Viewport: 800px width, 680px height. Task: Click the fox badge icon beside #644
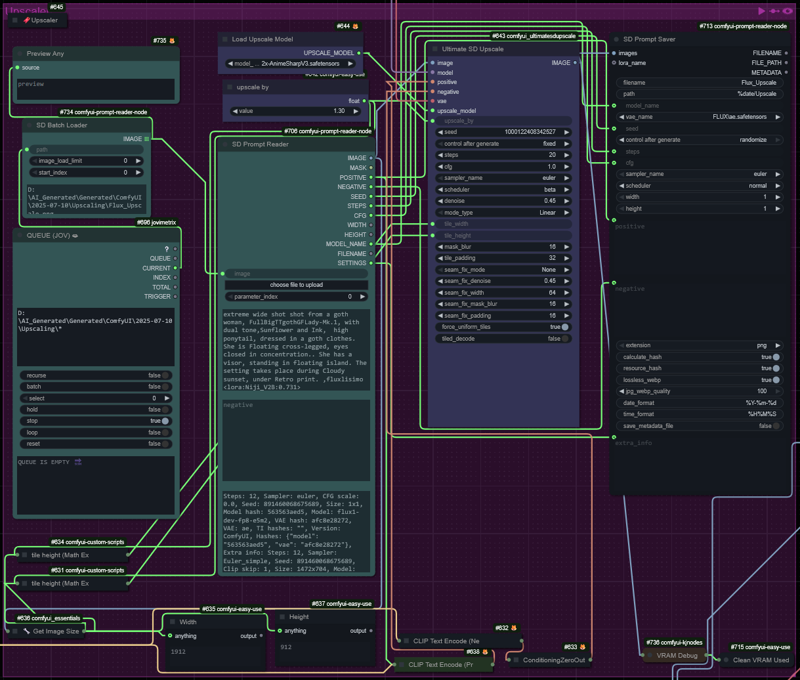click(x=356, y=26)
